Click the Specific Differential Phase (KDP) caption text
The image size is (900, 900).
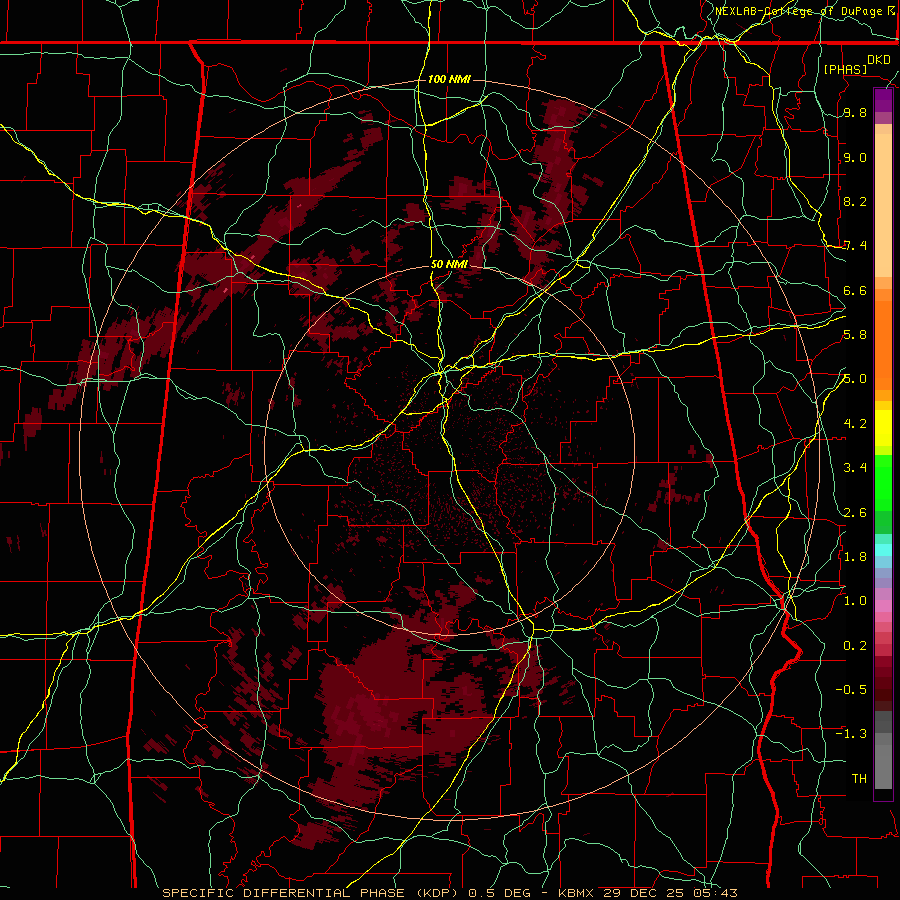312,893
